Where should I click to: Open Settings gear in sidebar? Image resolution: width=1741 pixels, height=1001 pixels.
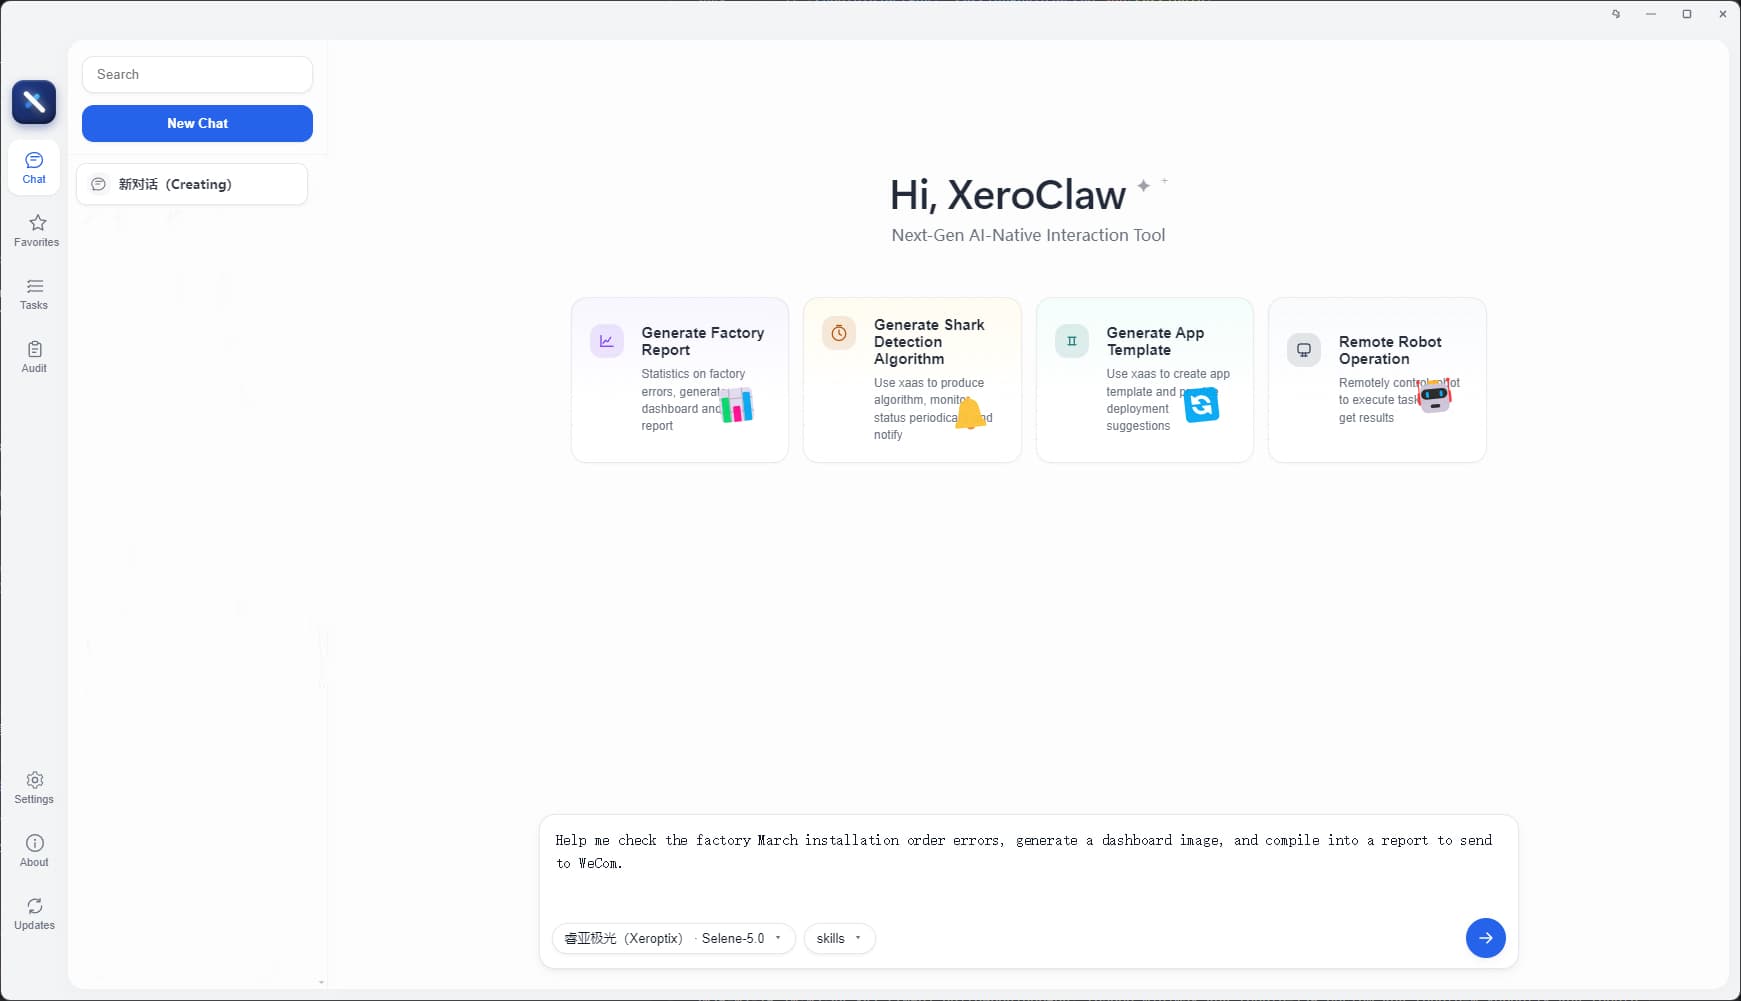pyautogui.click(x=34, y=787)
